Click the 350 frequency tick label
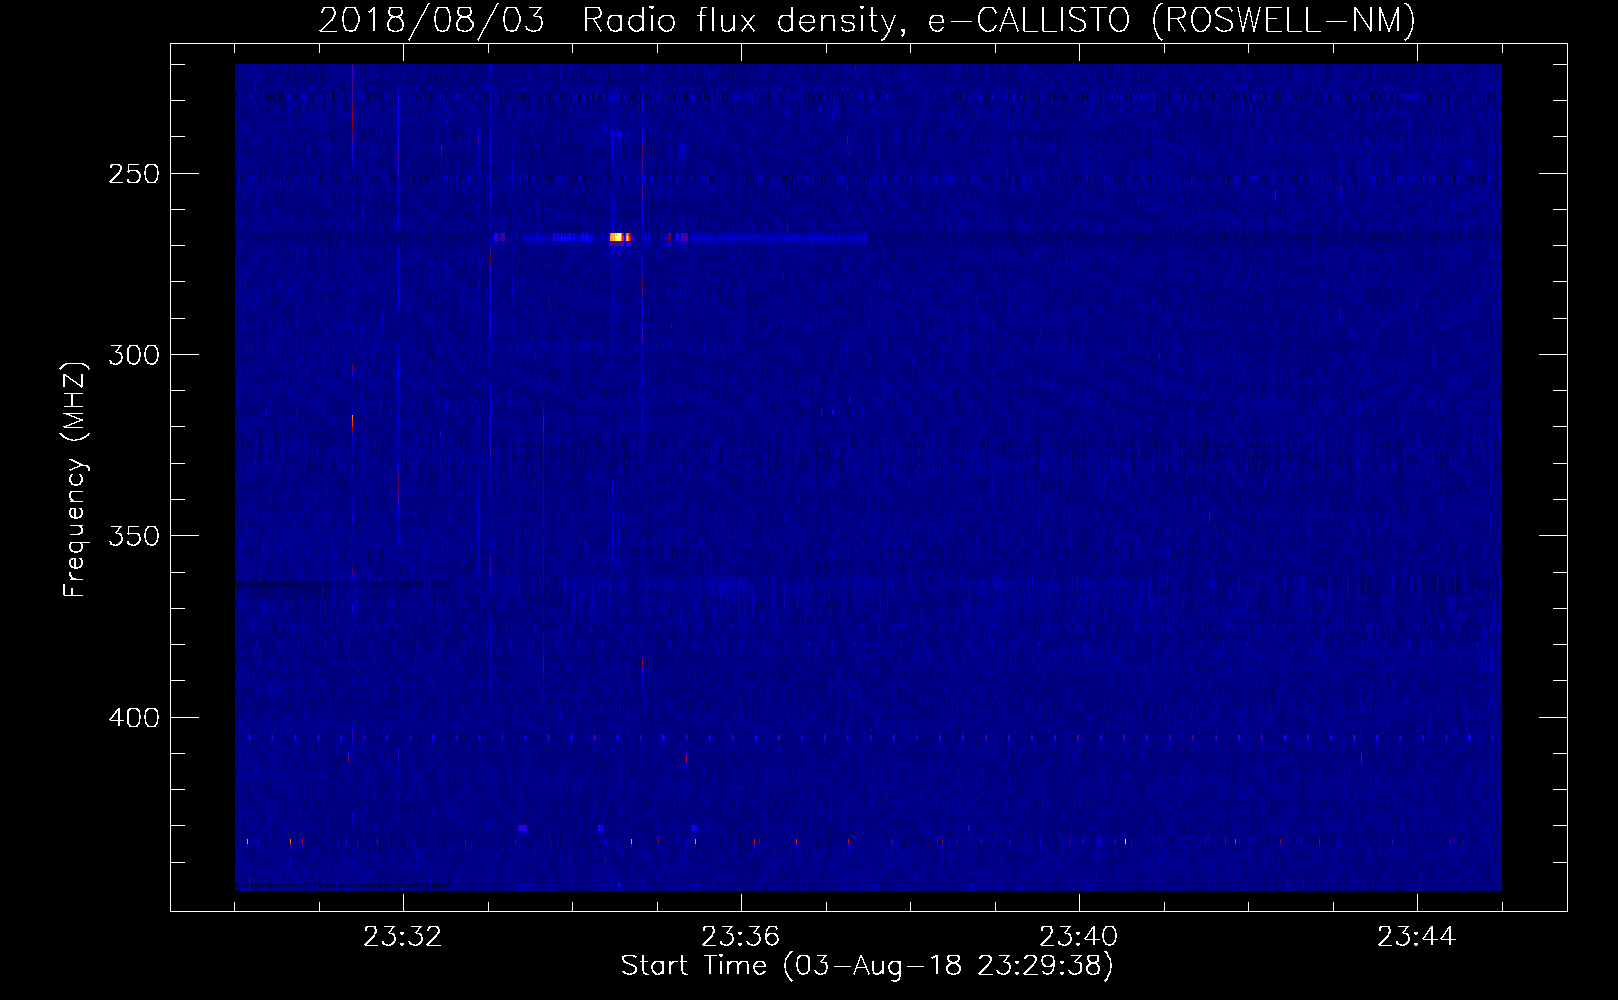Viewport: 1618px width, 1000px height. 134,536
